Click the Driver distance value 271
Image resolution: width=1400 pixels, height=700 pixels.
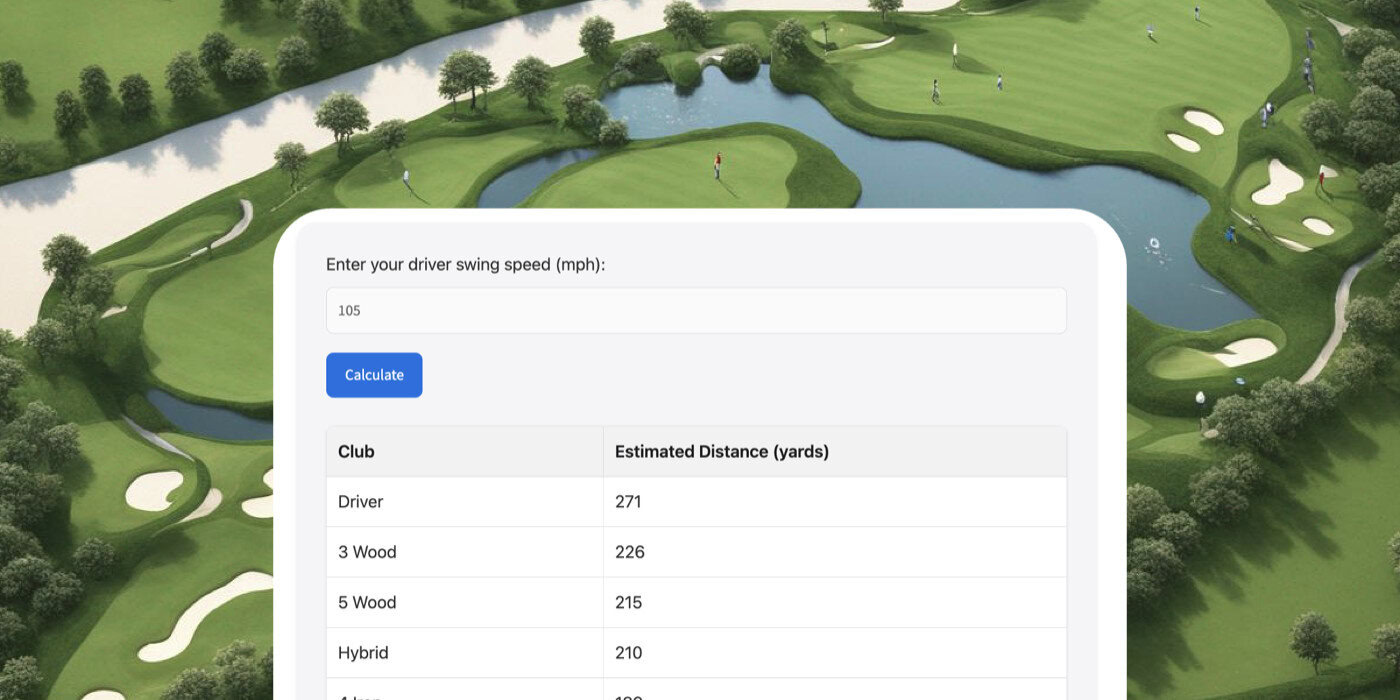tap(628, 501)
